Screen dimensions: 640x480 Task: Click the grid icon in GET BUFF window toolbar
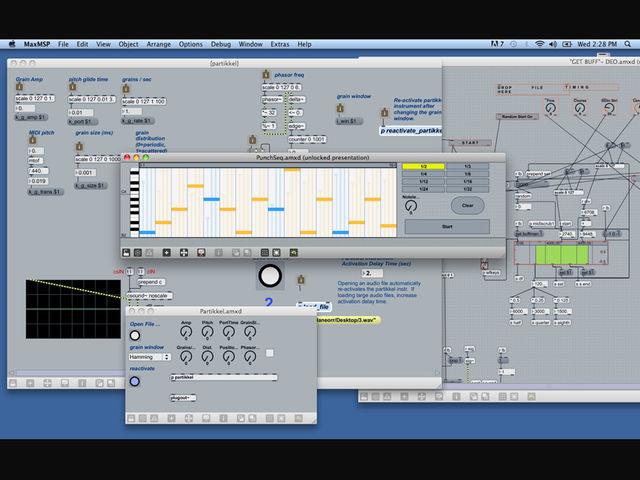502,396
